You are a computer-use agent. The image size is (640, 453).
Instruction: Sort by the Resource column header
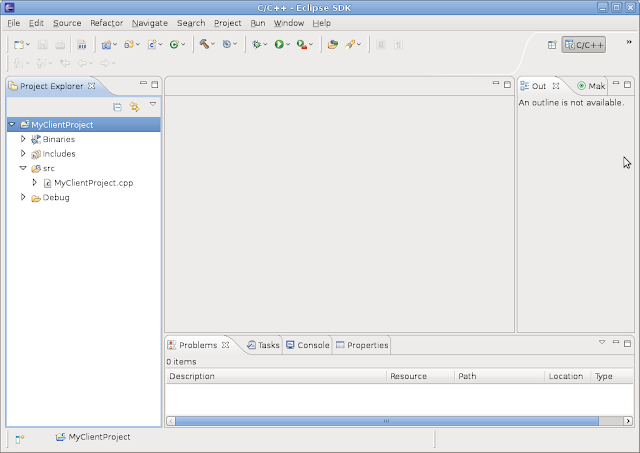[x=420, y=376]
